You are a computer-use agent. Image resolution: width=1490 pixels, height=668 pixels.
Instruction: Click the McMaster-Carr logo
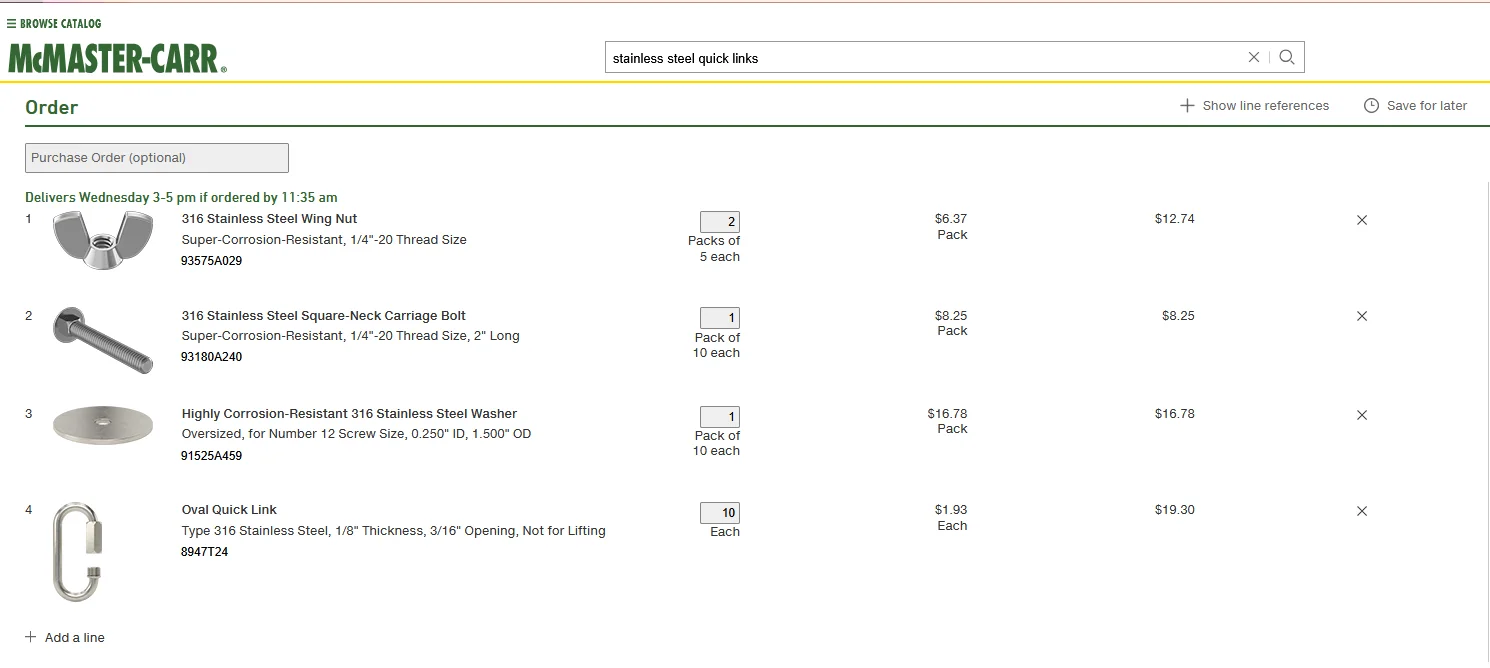point(117,59)
